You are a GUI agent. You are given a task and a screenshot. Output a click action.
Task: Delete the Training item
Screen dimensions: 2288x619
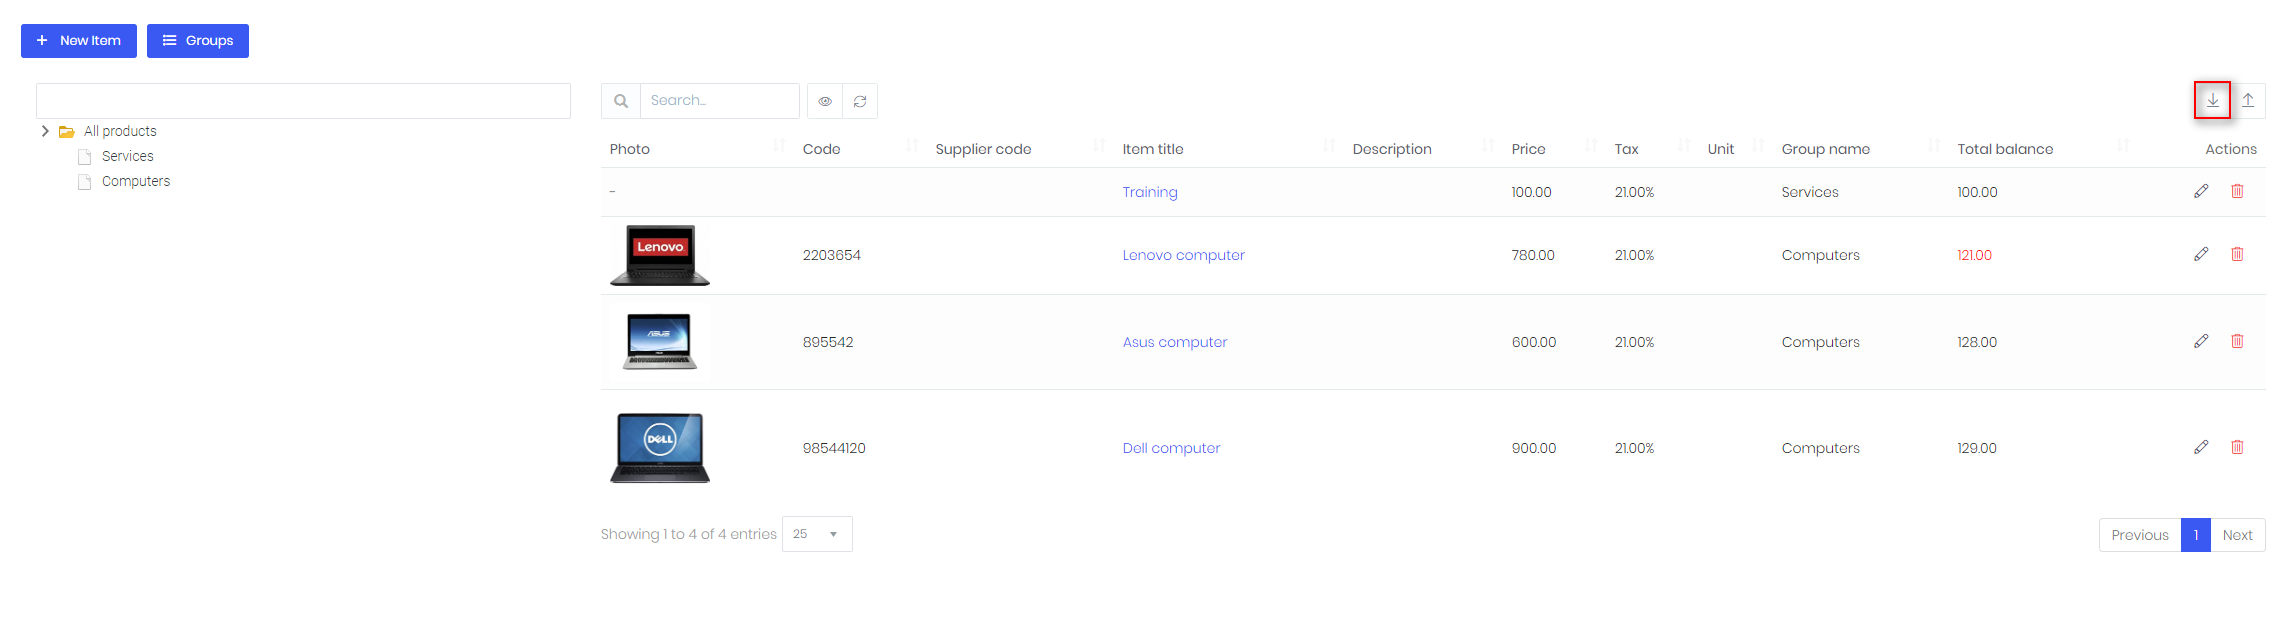[x=2237, y=191]
